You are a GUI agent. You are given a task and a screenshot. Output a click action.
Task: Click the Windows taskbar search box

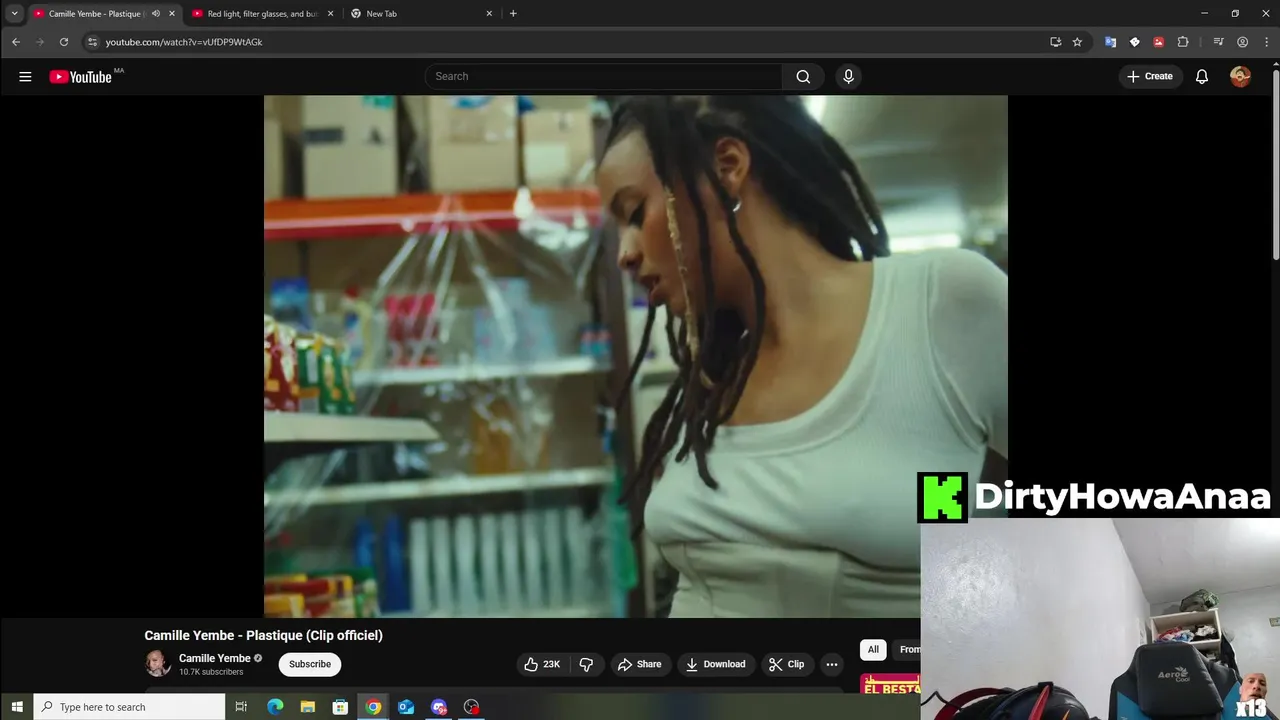coord(130,707)
